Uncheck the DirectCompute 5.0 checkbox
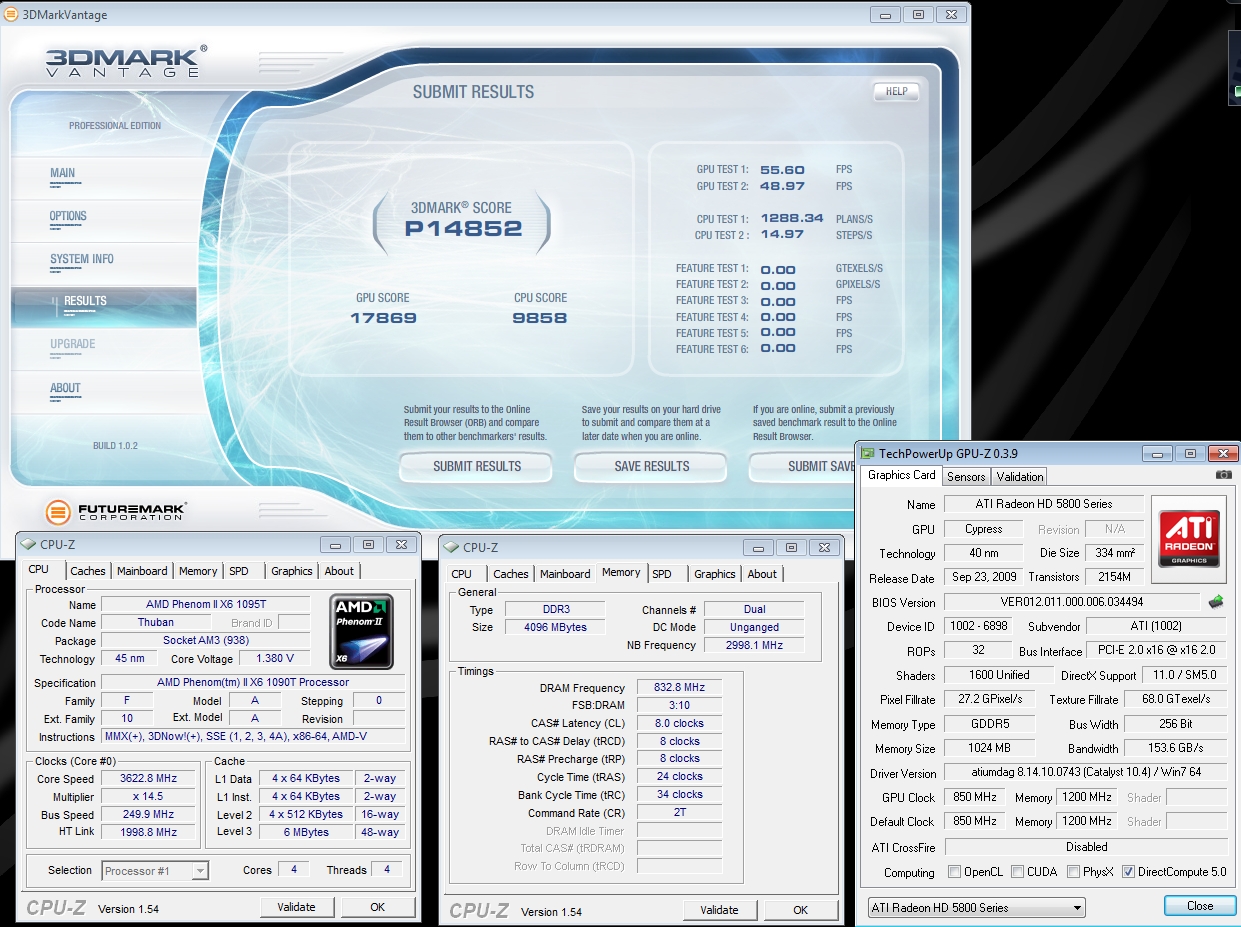 (x=1129, y=872)
